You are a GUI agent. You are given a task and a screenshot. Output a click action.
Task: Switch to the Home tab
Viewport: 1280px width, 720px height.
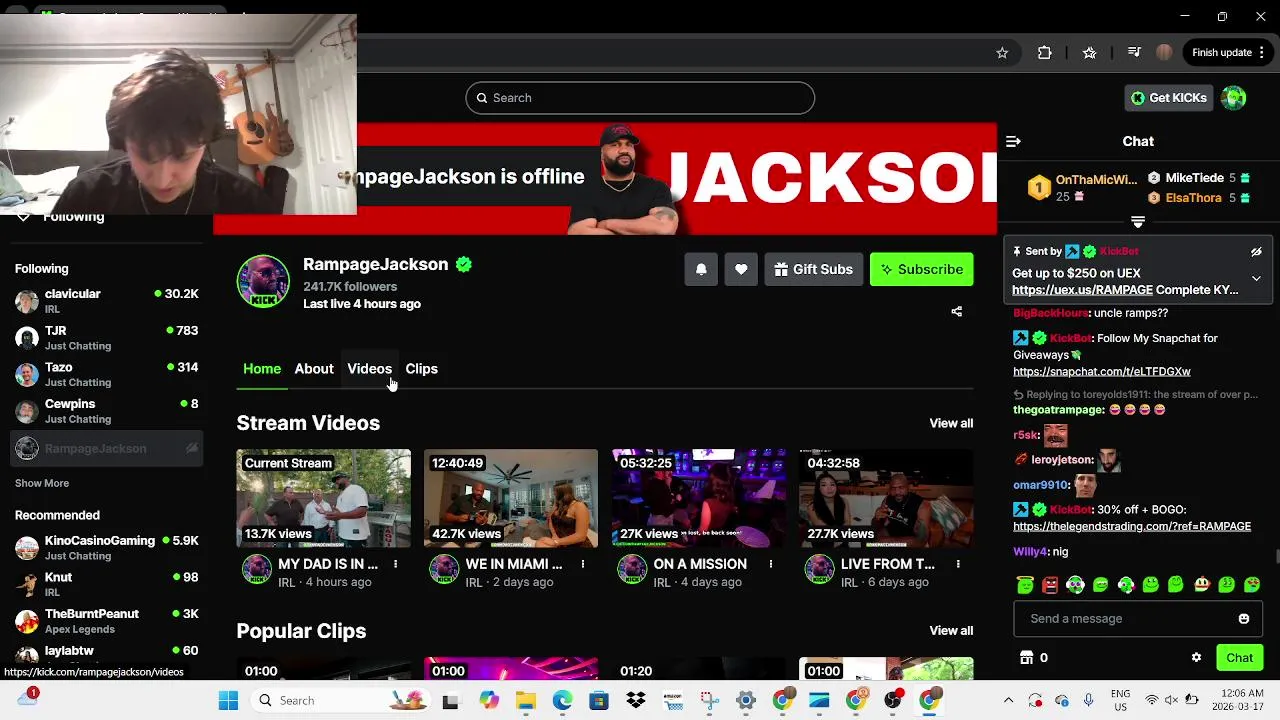(x=262, y=369)
